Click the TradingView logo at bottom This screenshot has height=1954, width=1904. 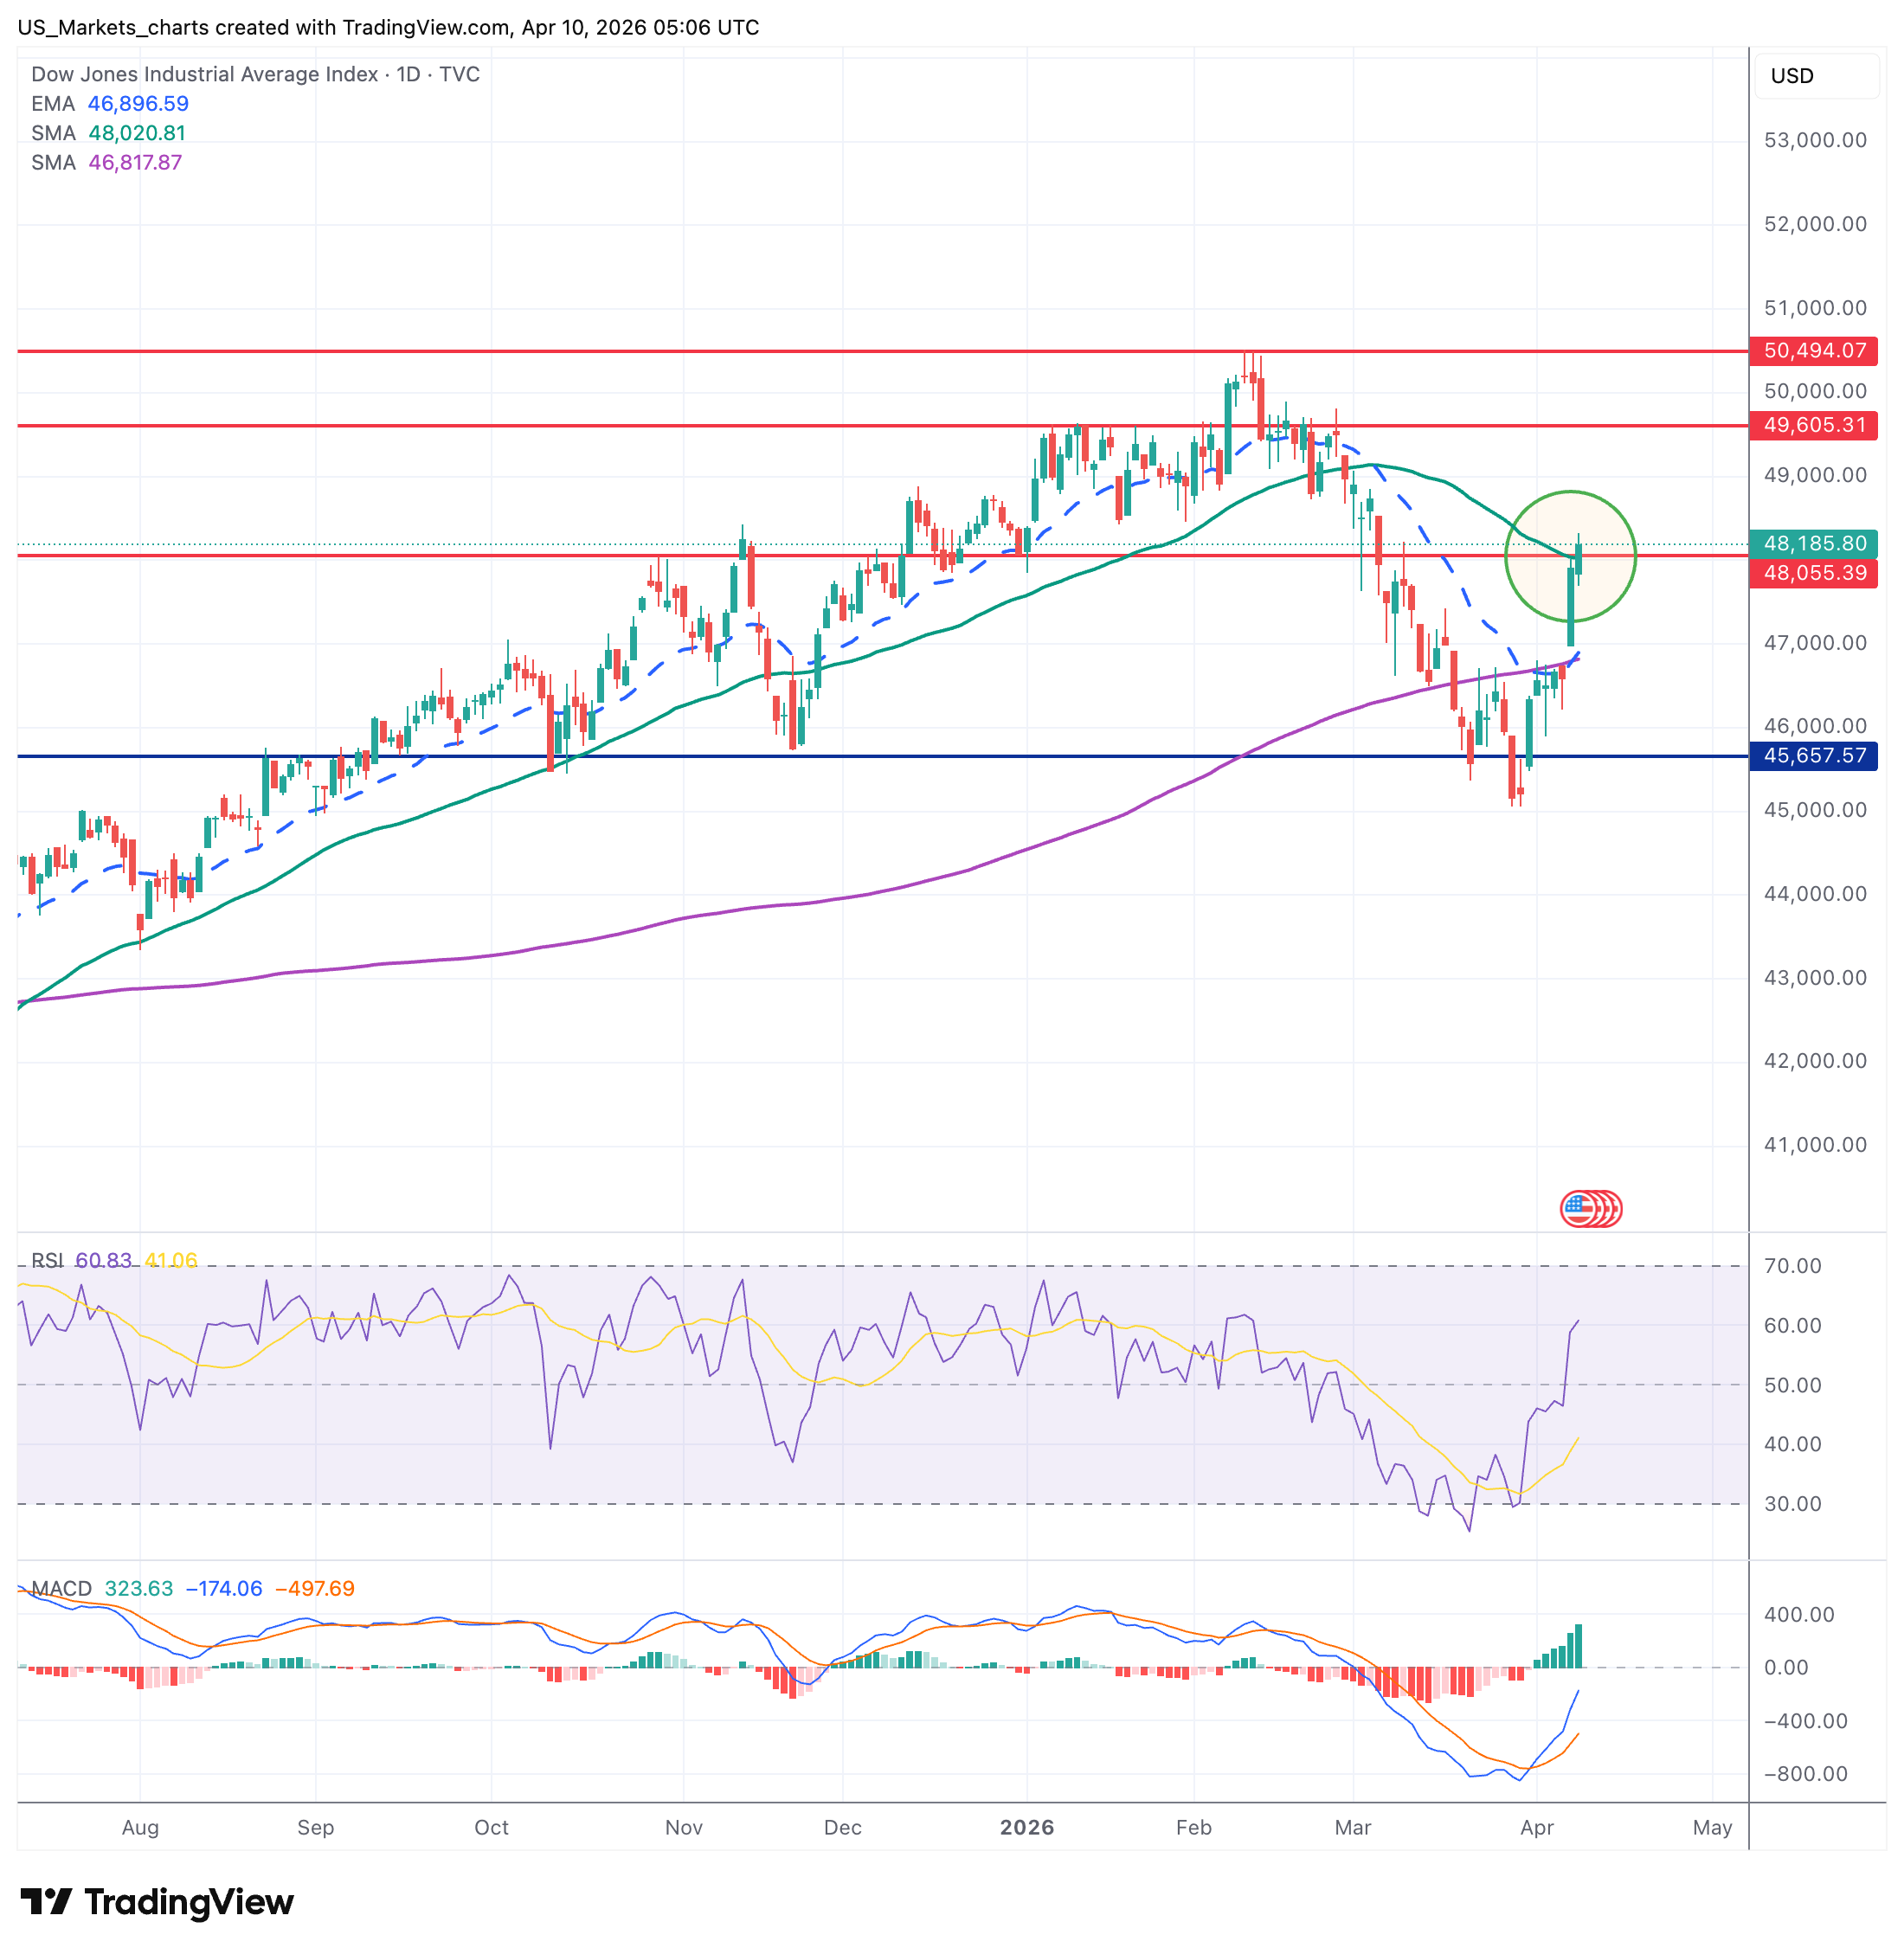coord(157,1901)
